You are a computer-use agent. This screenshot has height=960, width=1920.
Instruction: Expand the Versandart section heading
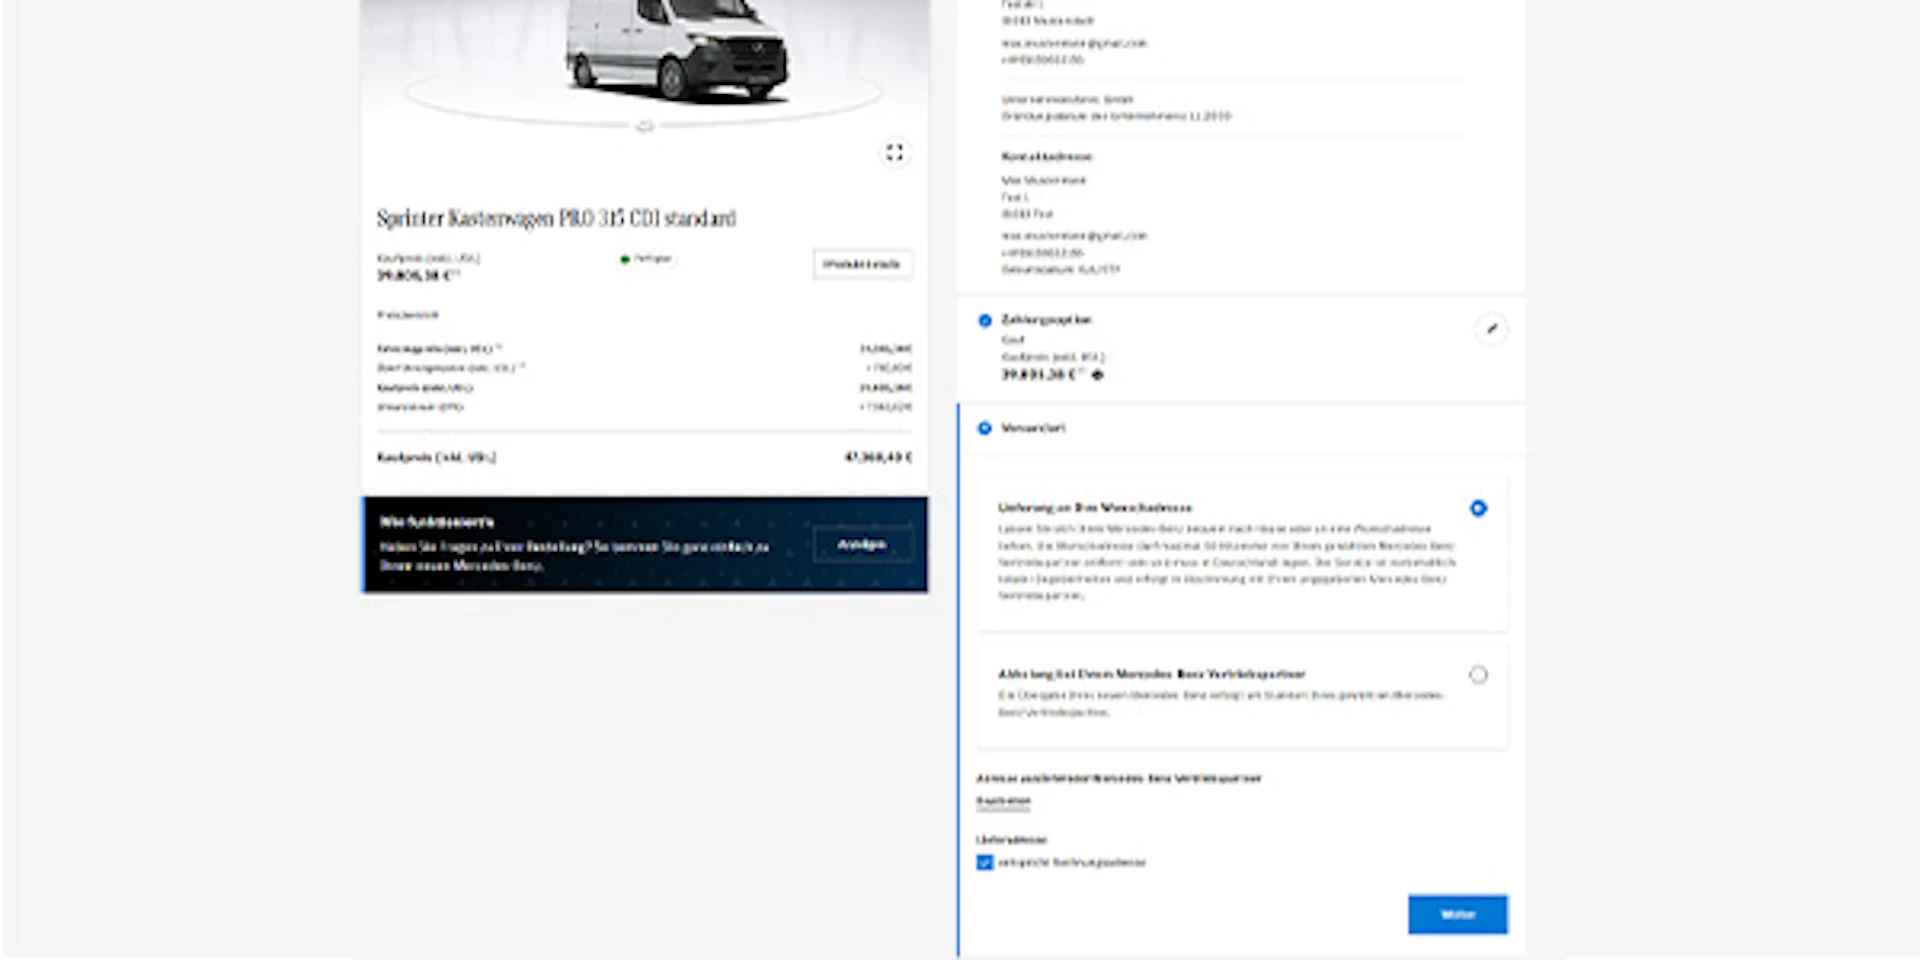coord(1033,428)
